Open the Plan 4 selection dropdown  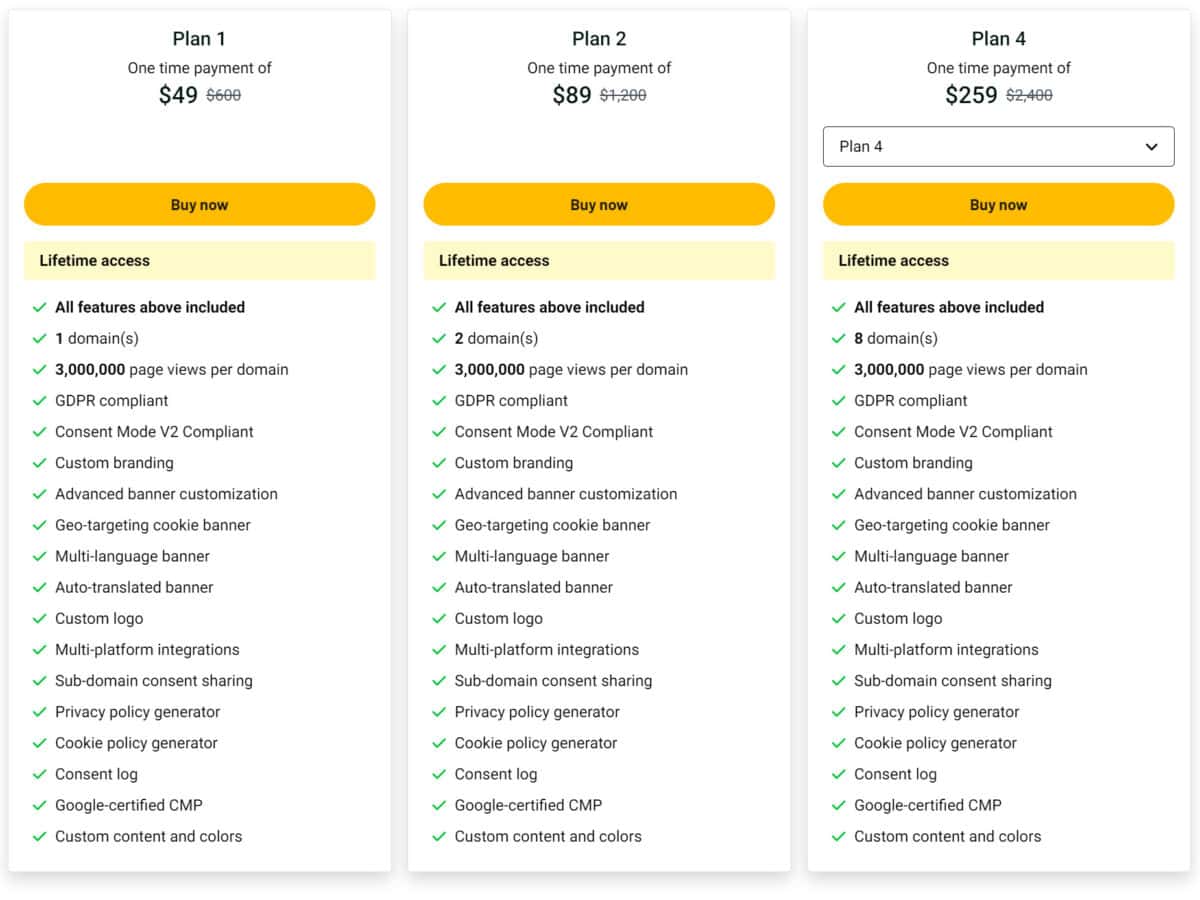[998, 146]
